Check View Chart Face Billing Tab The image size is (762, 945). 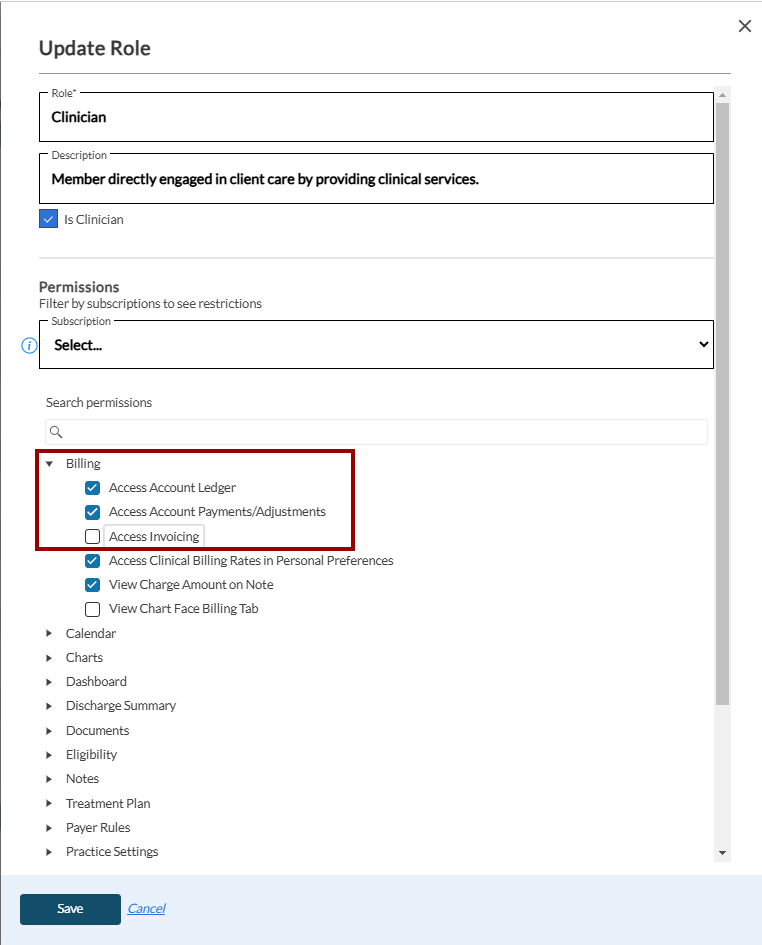[93, 609]
